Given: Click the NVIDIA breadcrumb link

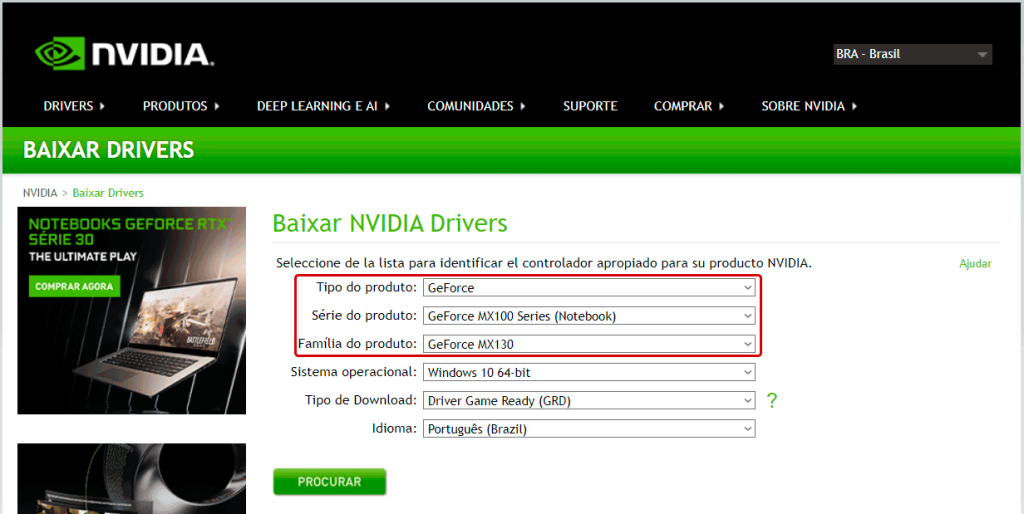Looking at the screenshot, I should point(40,193).
